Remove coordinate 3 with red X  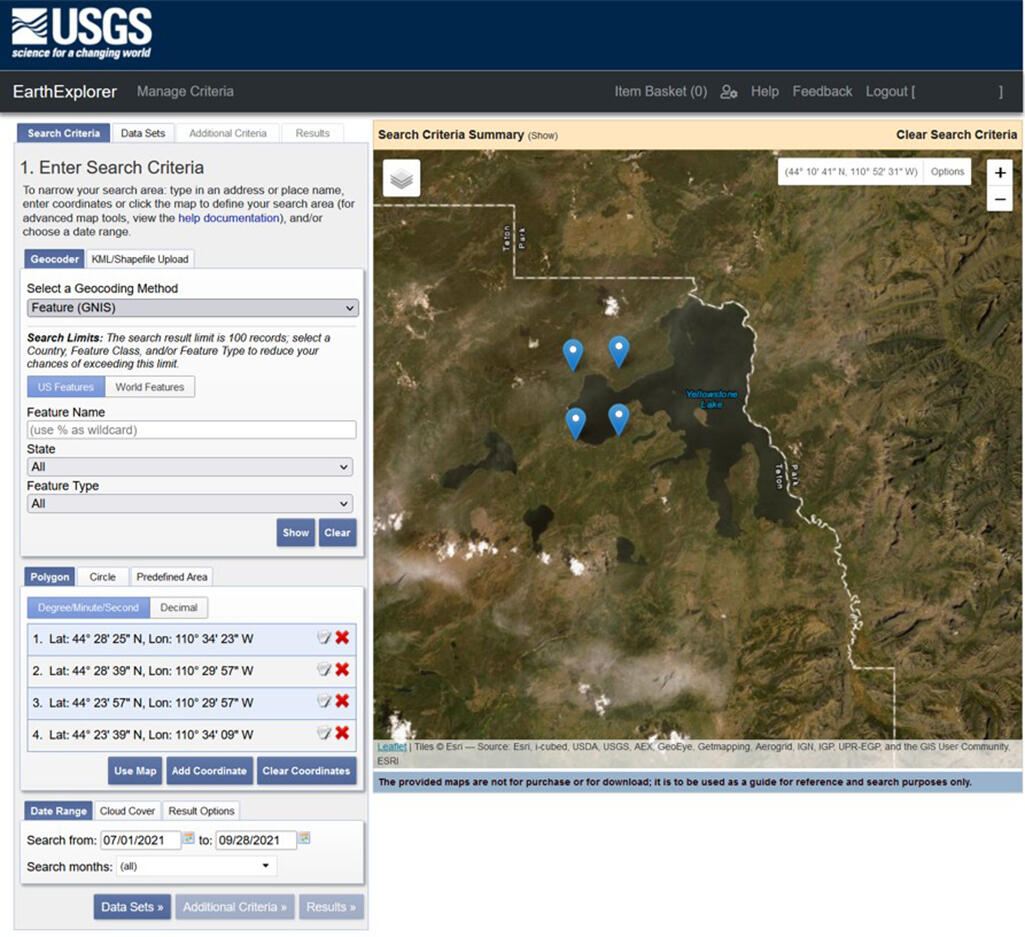click(342, 701)
